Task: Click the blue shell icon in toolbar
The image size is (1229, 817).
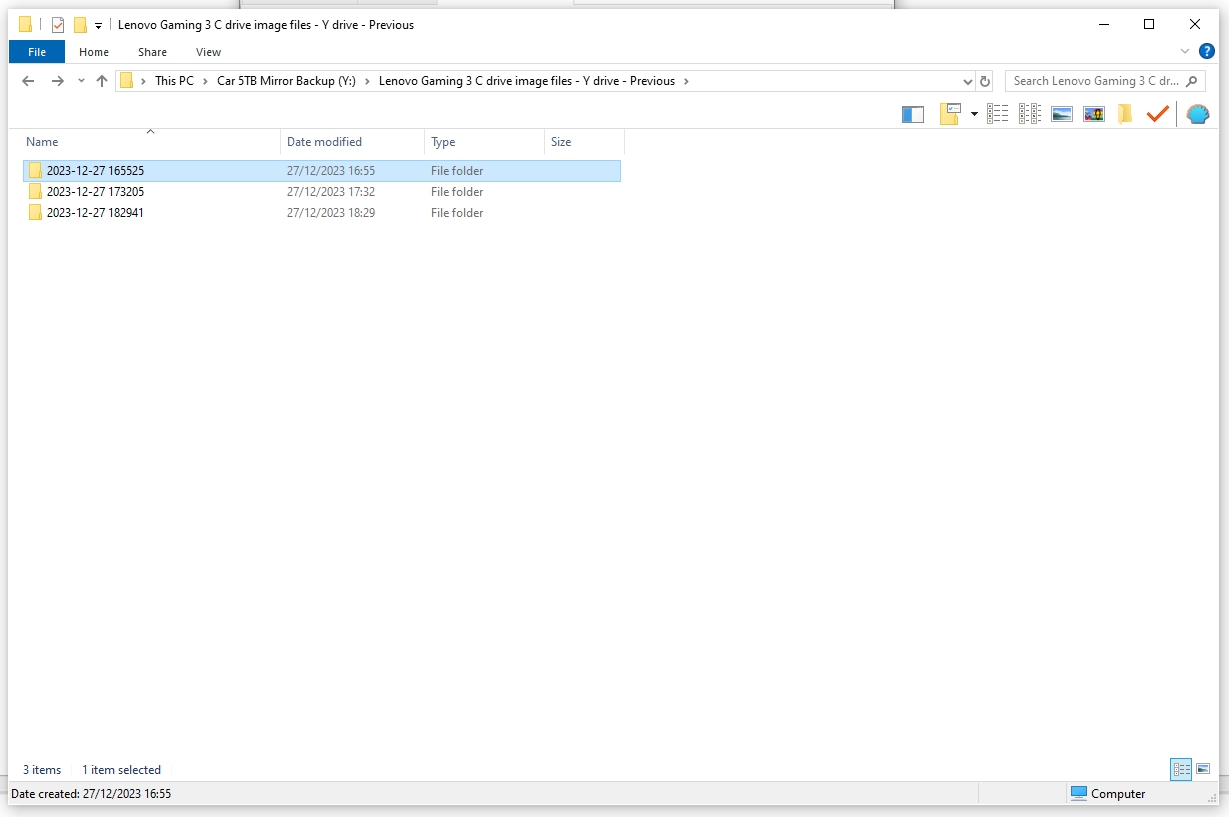Action: pyautogui.click(x=1198, y=114)
